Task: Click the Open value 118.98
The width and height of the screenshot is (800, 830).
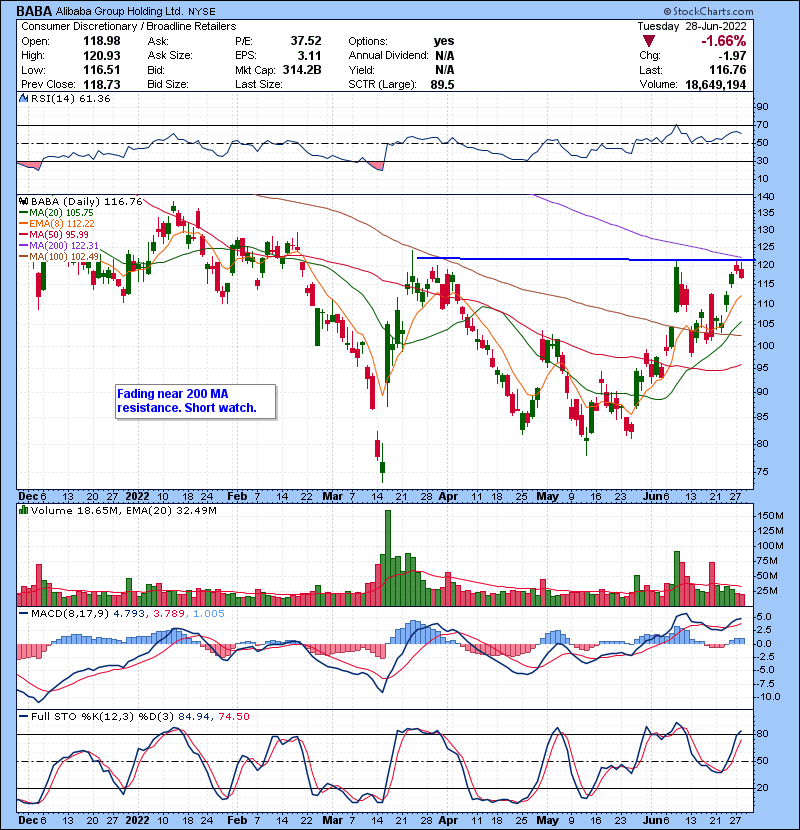Action: (x=102, y=41)
